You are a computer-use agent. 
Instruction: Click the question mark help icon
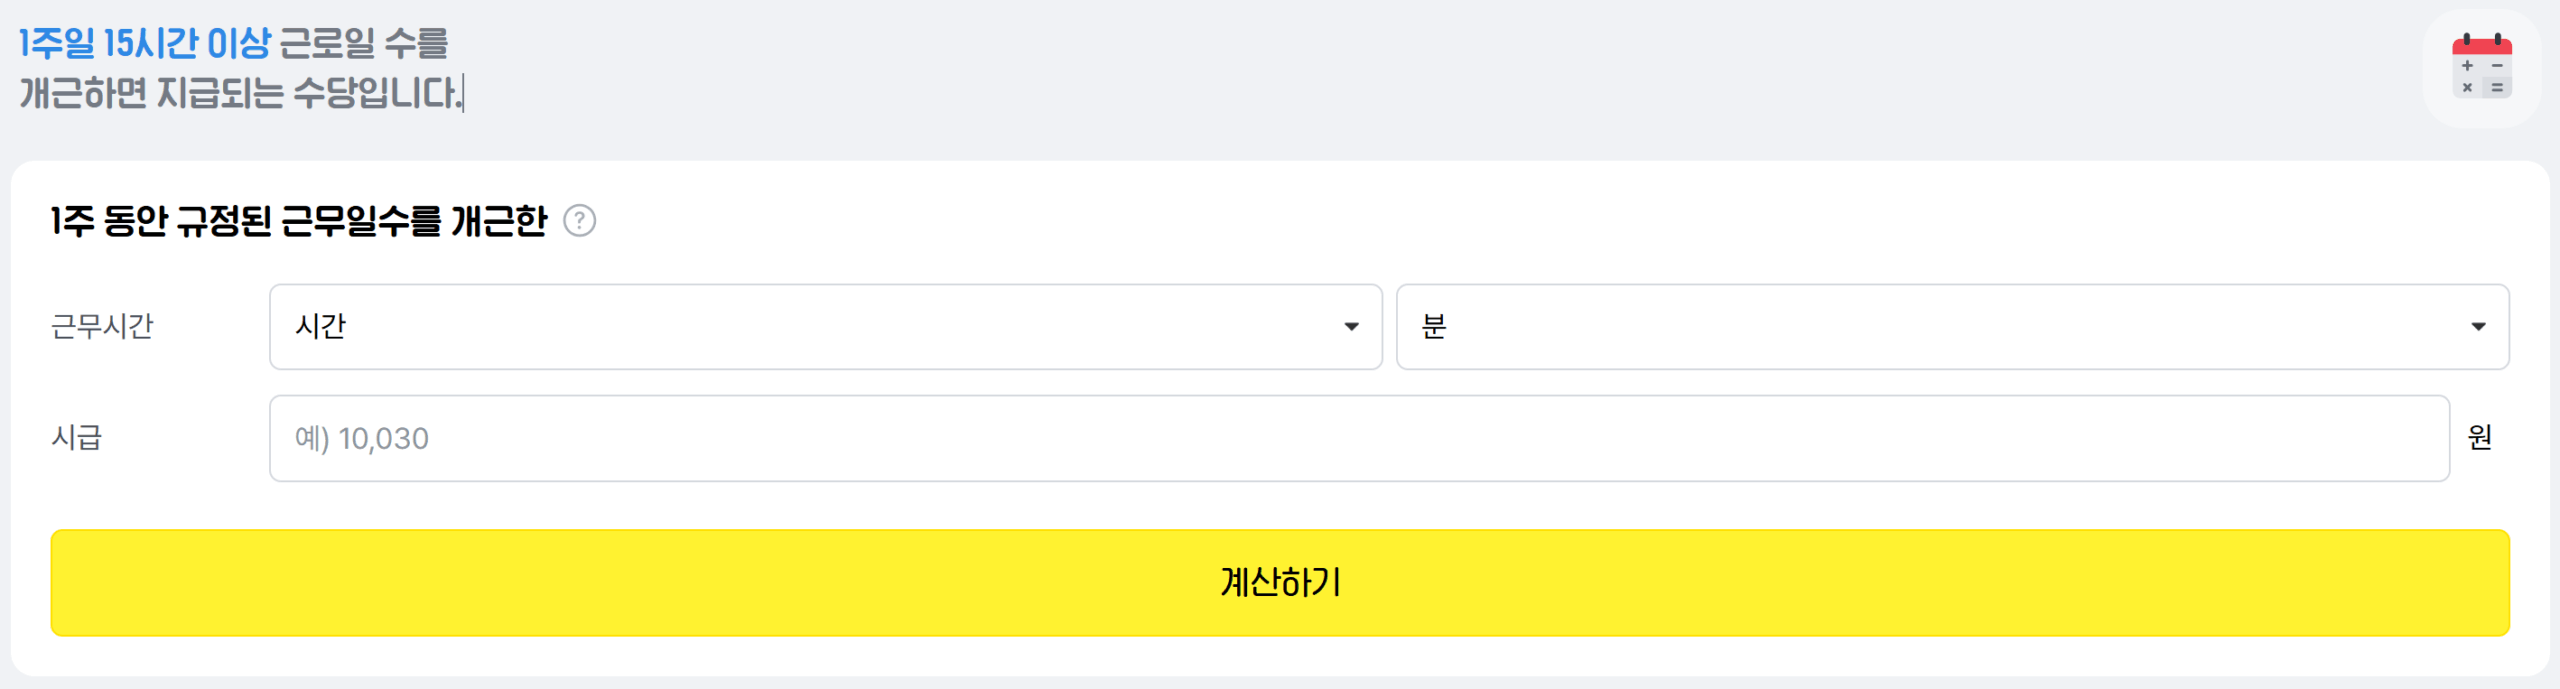tap(579, 220)
